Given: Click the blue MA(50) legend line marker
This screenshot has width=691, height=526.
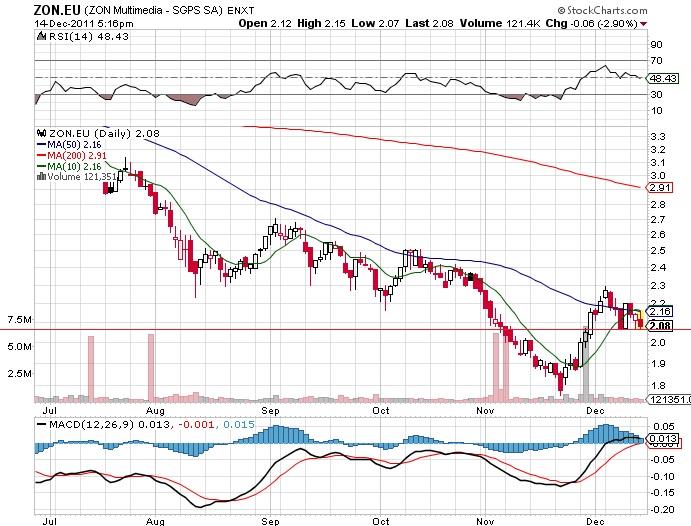Looking at the screenshot, I should point(41,144).
